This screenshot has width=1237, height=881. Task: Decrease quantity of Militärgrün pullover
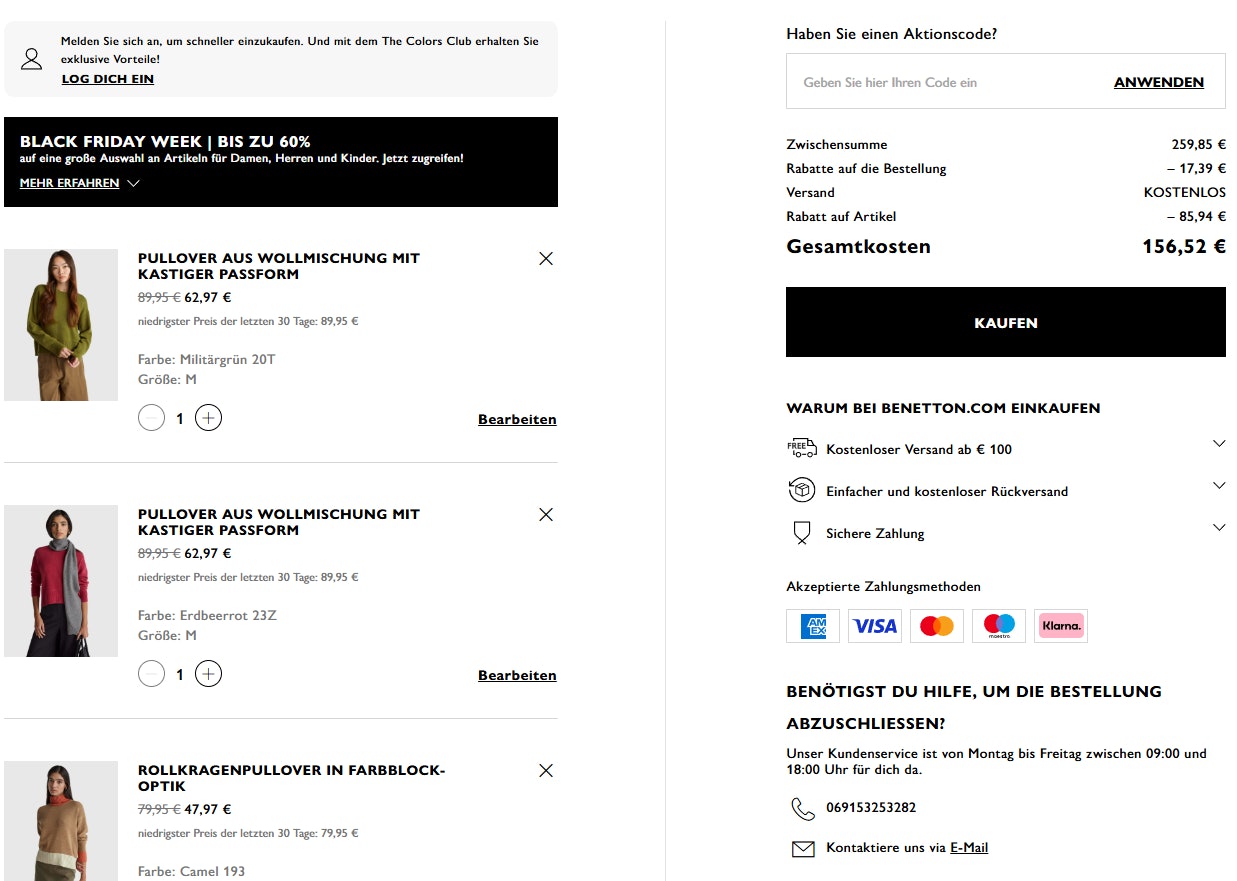151,418
